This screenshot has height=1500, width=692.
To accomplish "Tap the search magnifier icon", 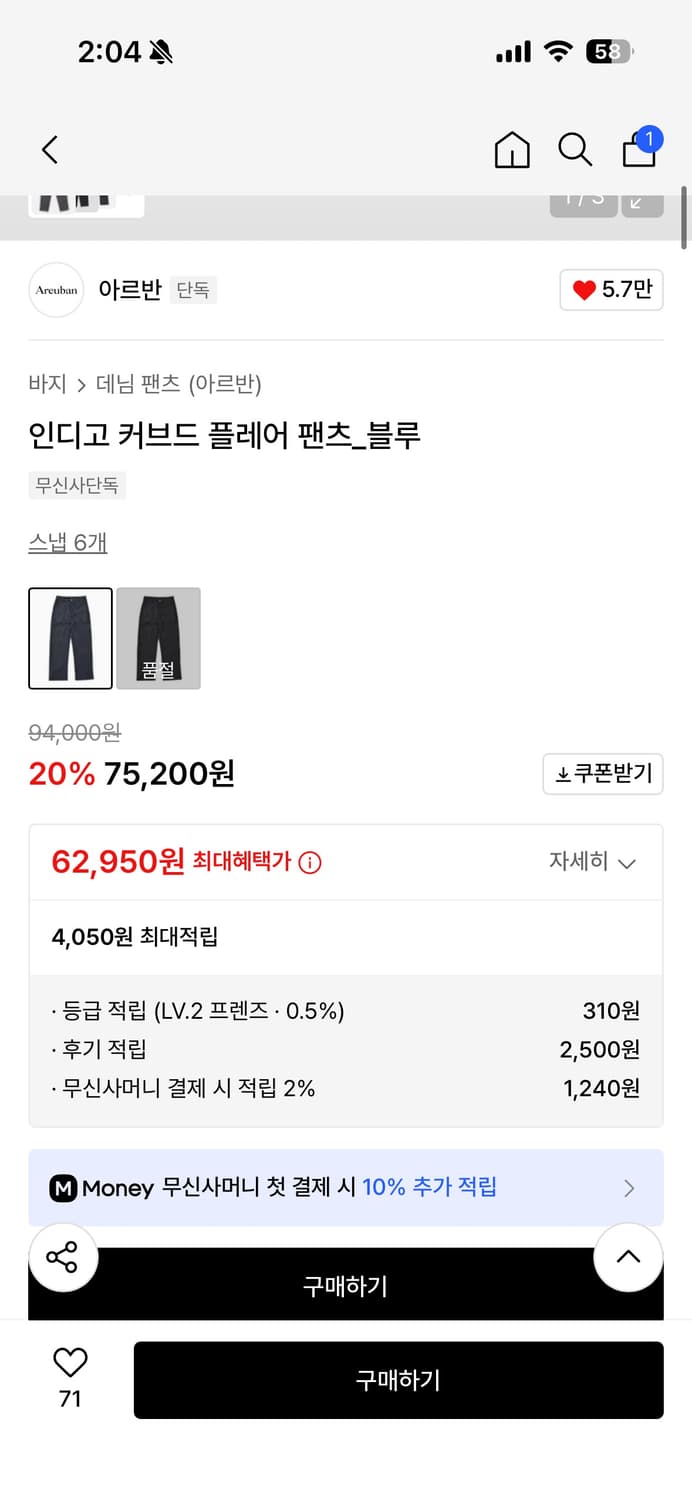I will click(575, 149).
